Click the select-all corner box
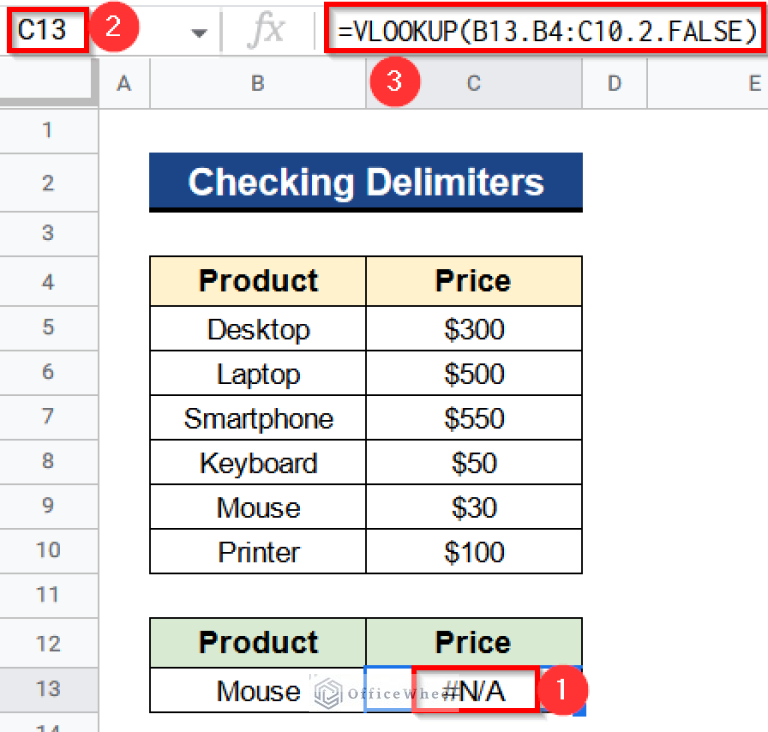The height and width of the screenshot is (732, 768). (x=48, y=85)
